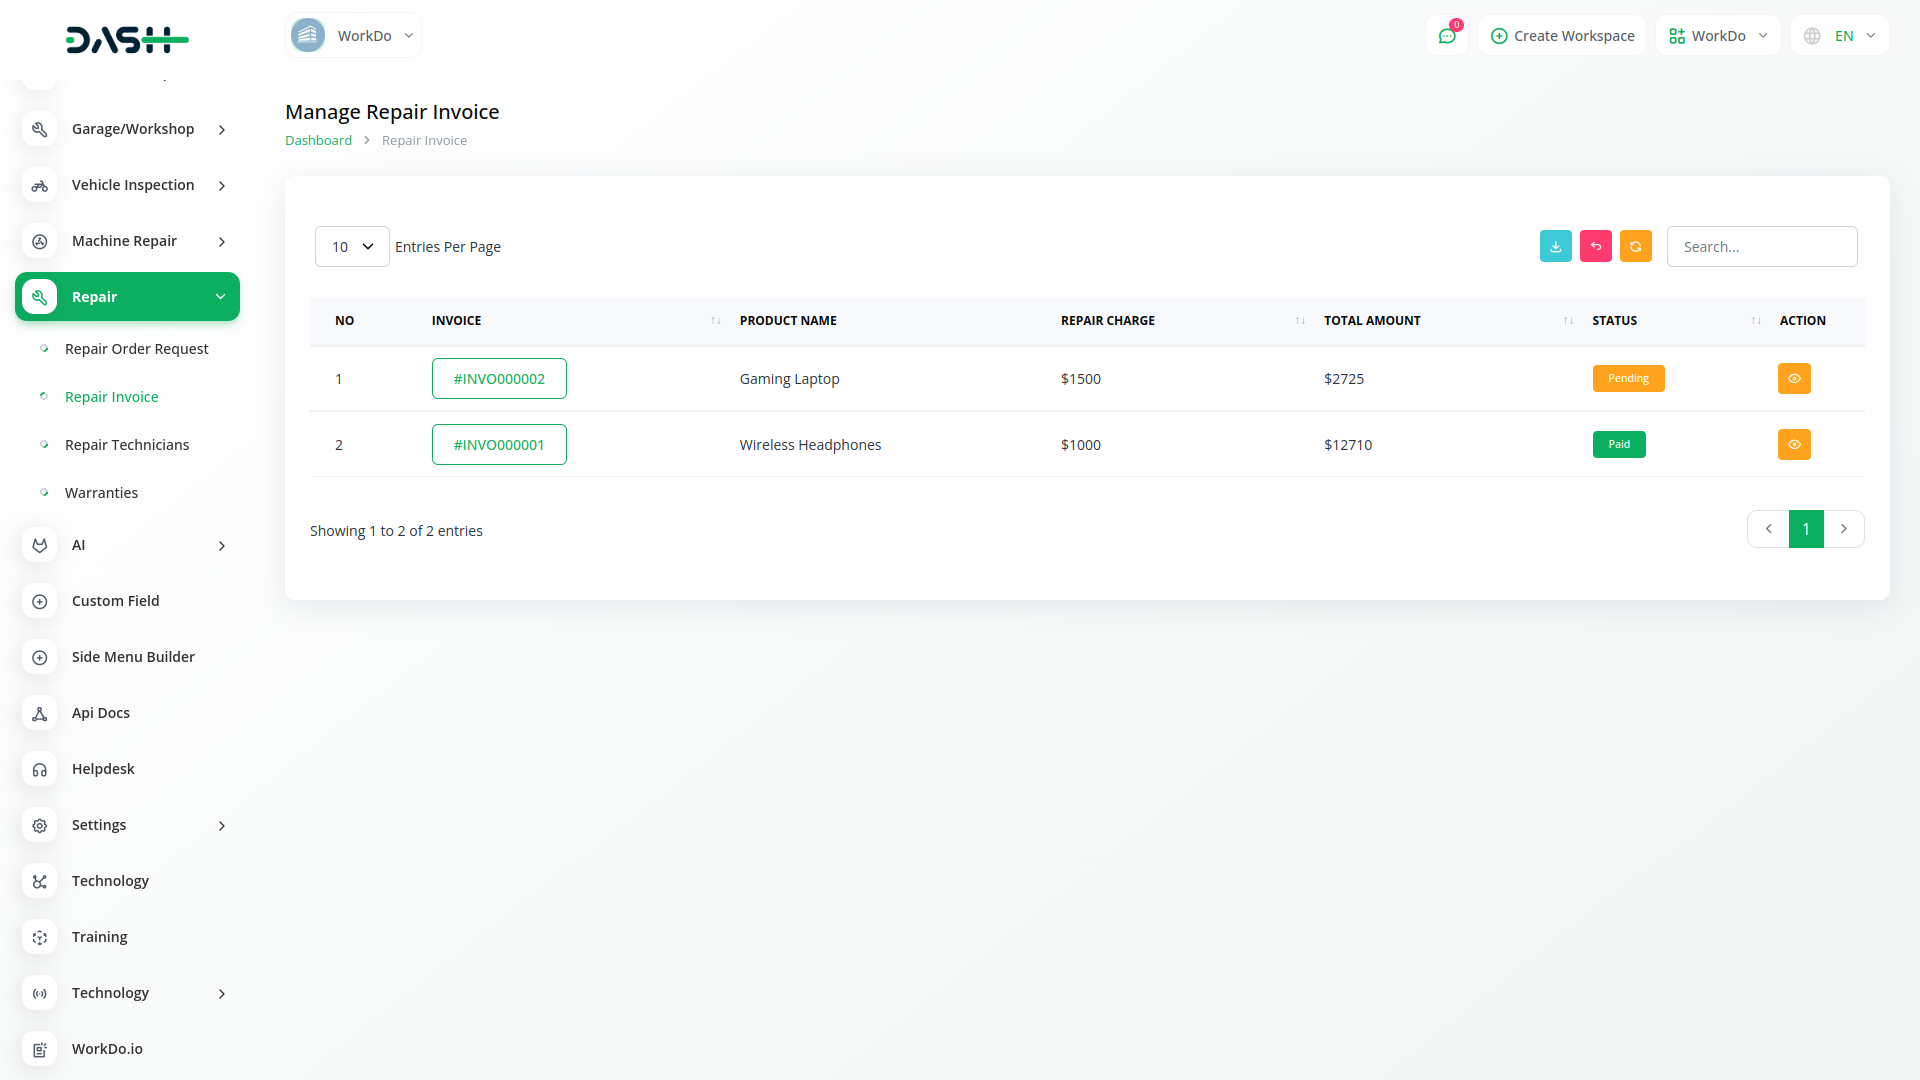Click the DASH logo
The image size is (1920, 1080).
coord(127,40)
